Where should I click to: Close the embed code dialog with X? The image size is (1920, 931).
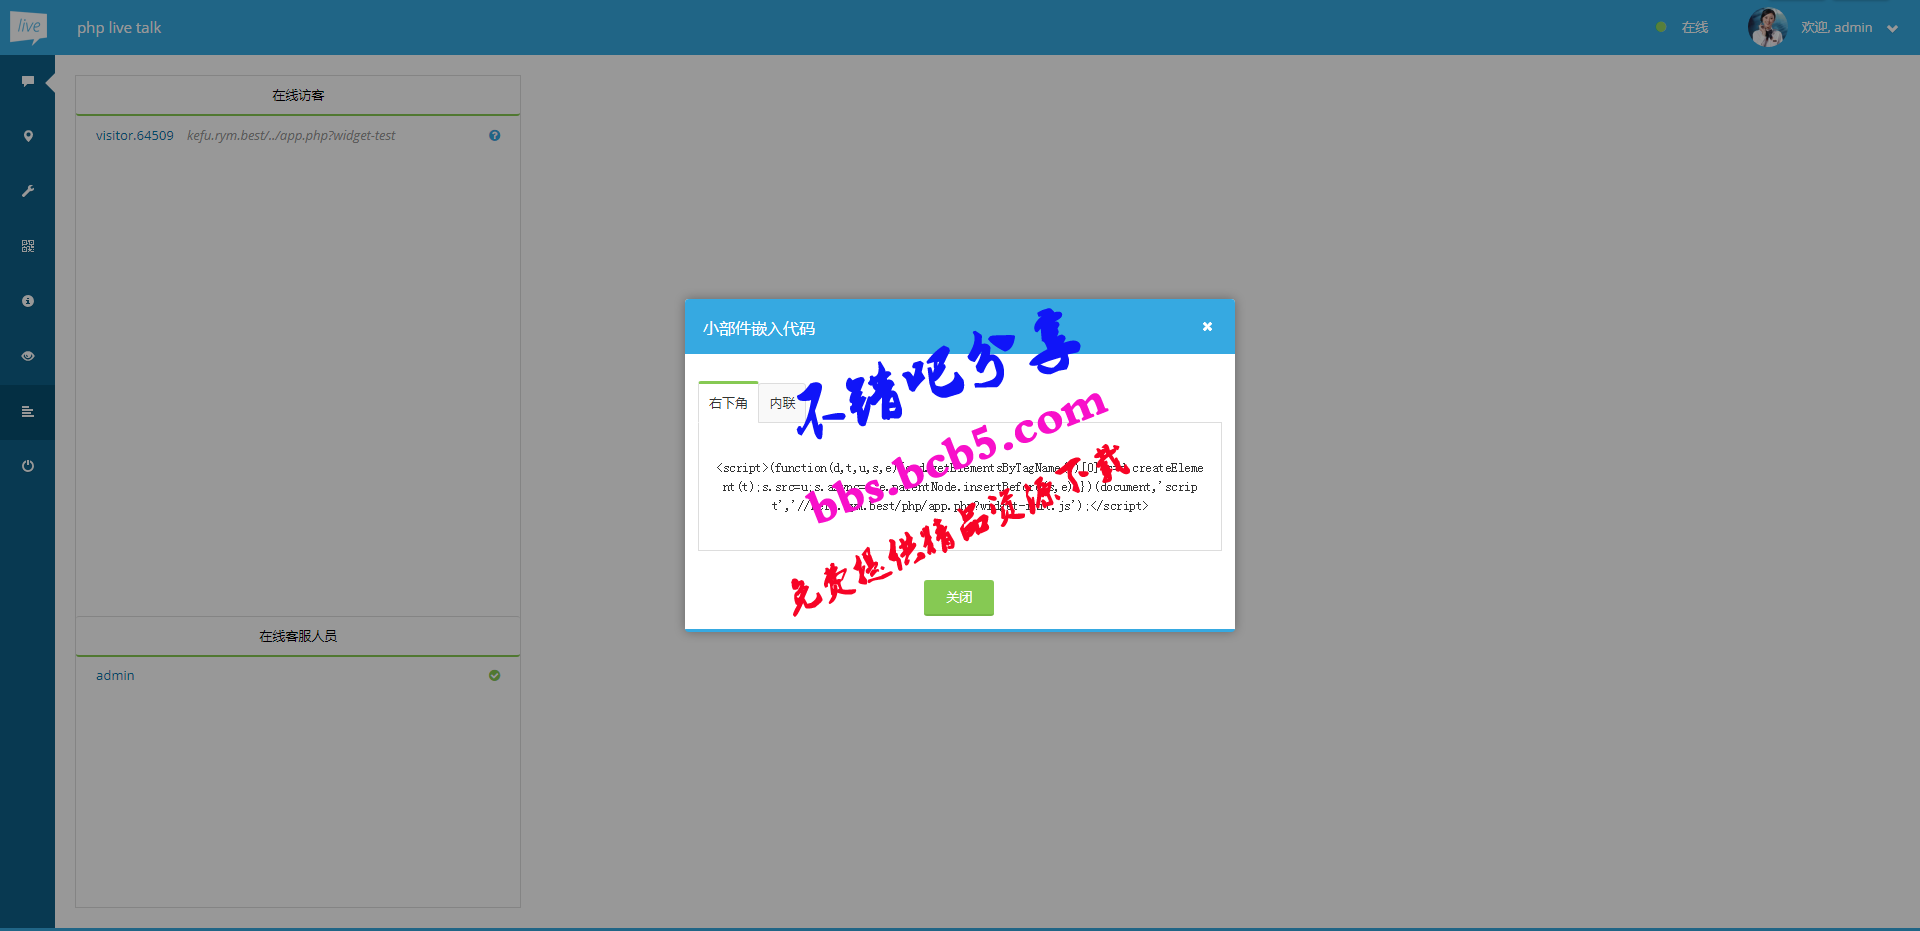pos(1207,327)
